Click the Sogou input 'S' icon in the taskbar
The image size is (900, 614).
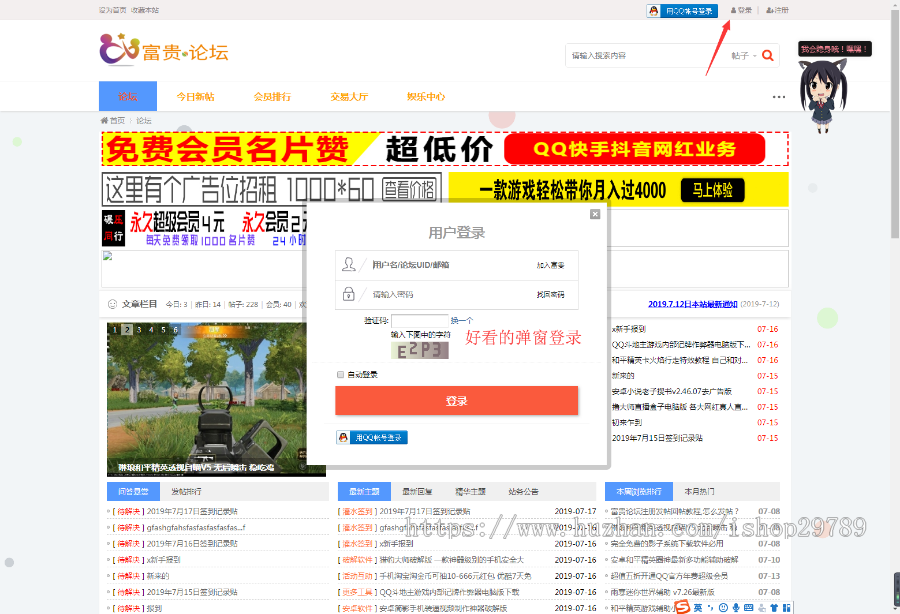[x=683, y=606]
